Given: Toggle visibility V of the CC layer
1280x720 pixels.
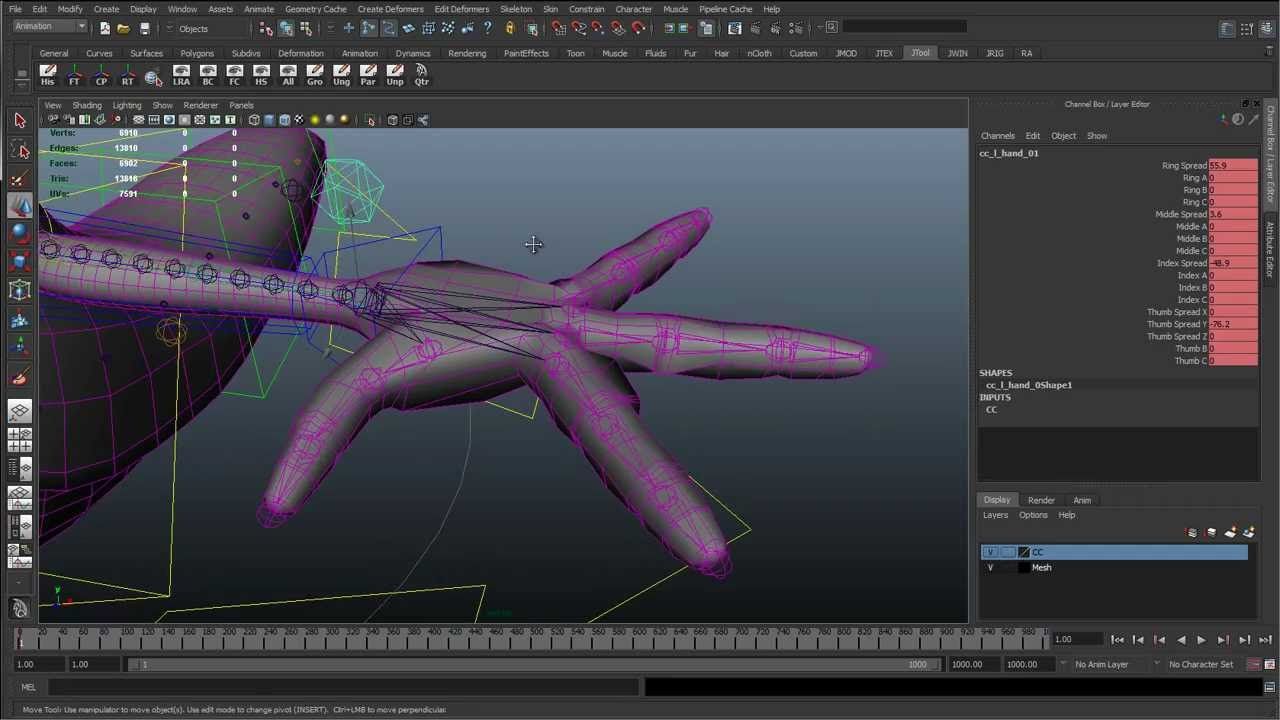Looking at the screenshot, I should [990, 552].
